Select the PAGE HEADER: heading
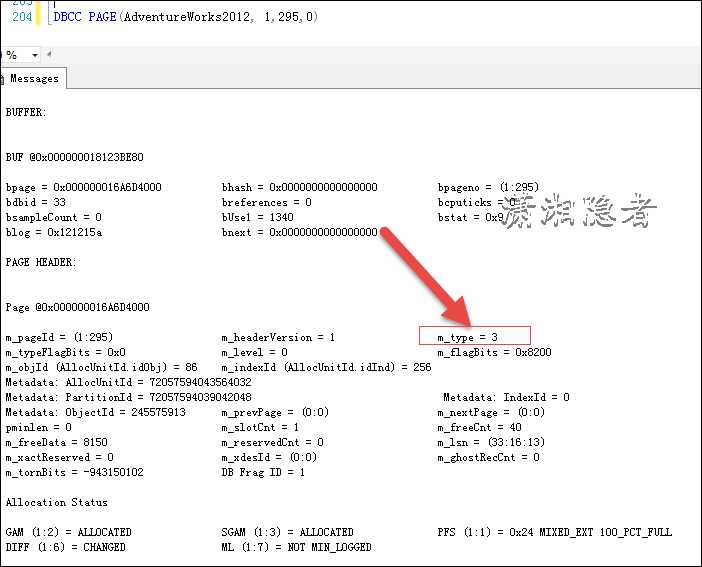 (x=41, y=262)
